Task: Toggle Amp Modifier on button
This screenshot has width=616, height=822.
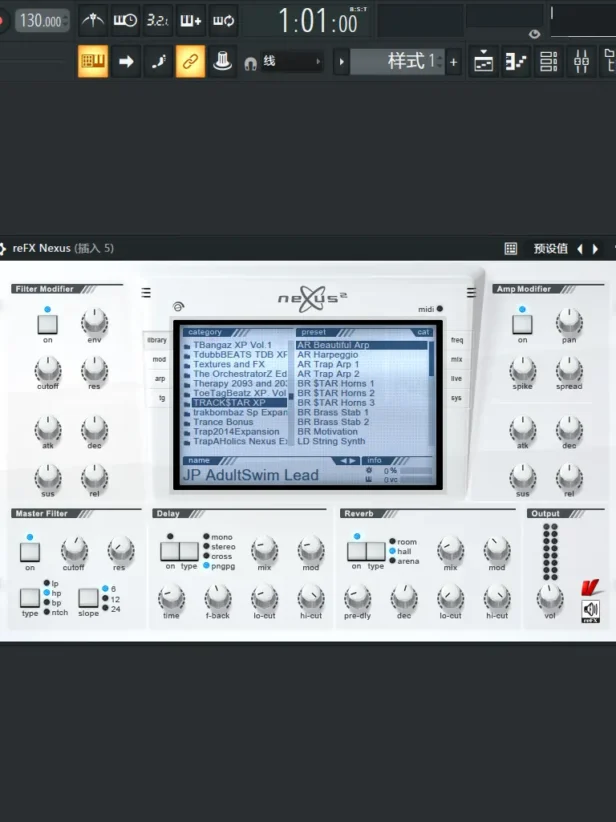Action: pos(522,324)
